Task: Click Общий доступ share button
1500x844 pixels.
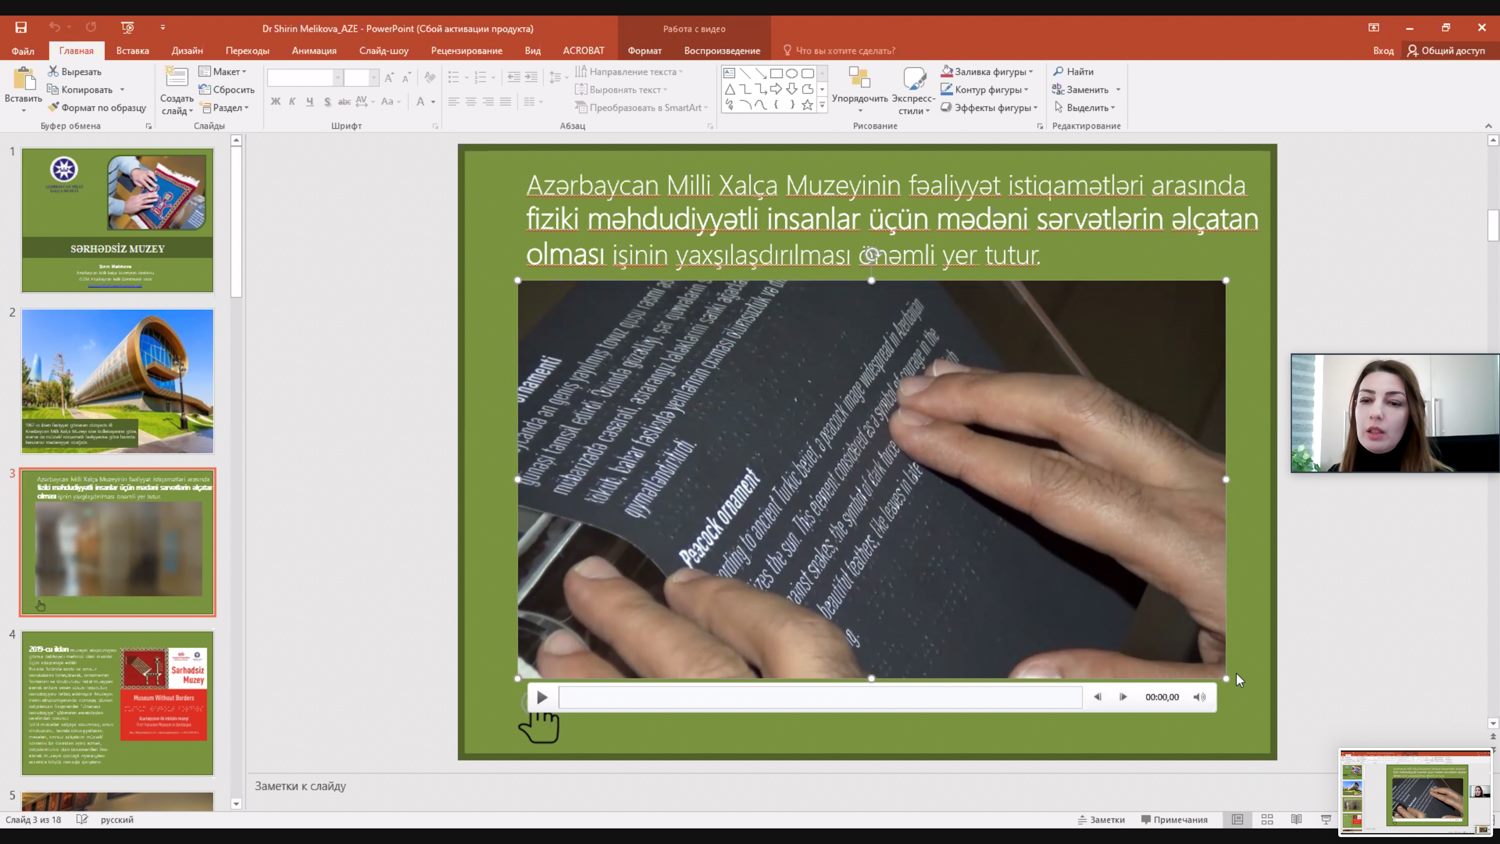Action: (1445, 51)
